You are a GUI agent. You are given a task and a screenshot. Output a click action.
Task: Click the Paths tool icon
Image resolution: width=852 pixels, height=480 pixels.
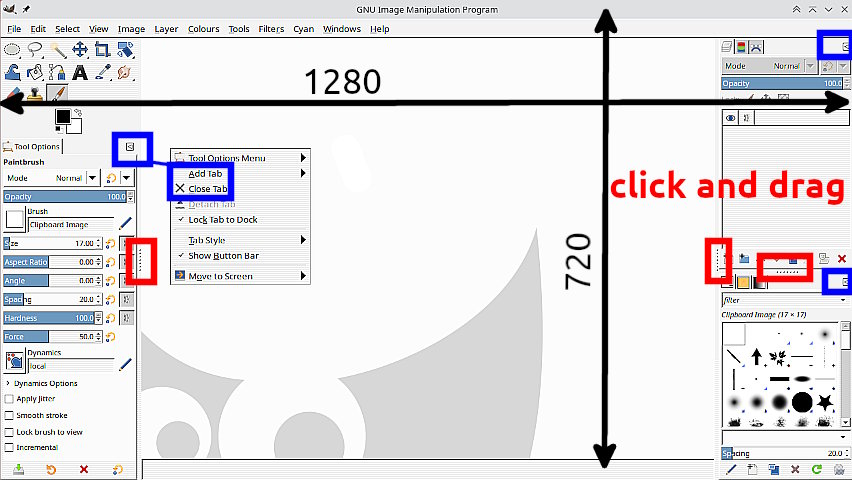click(57, 72)
